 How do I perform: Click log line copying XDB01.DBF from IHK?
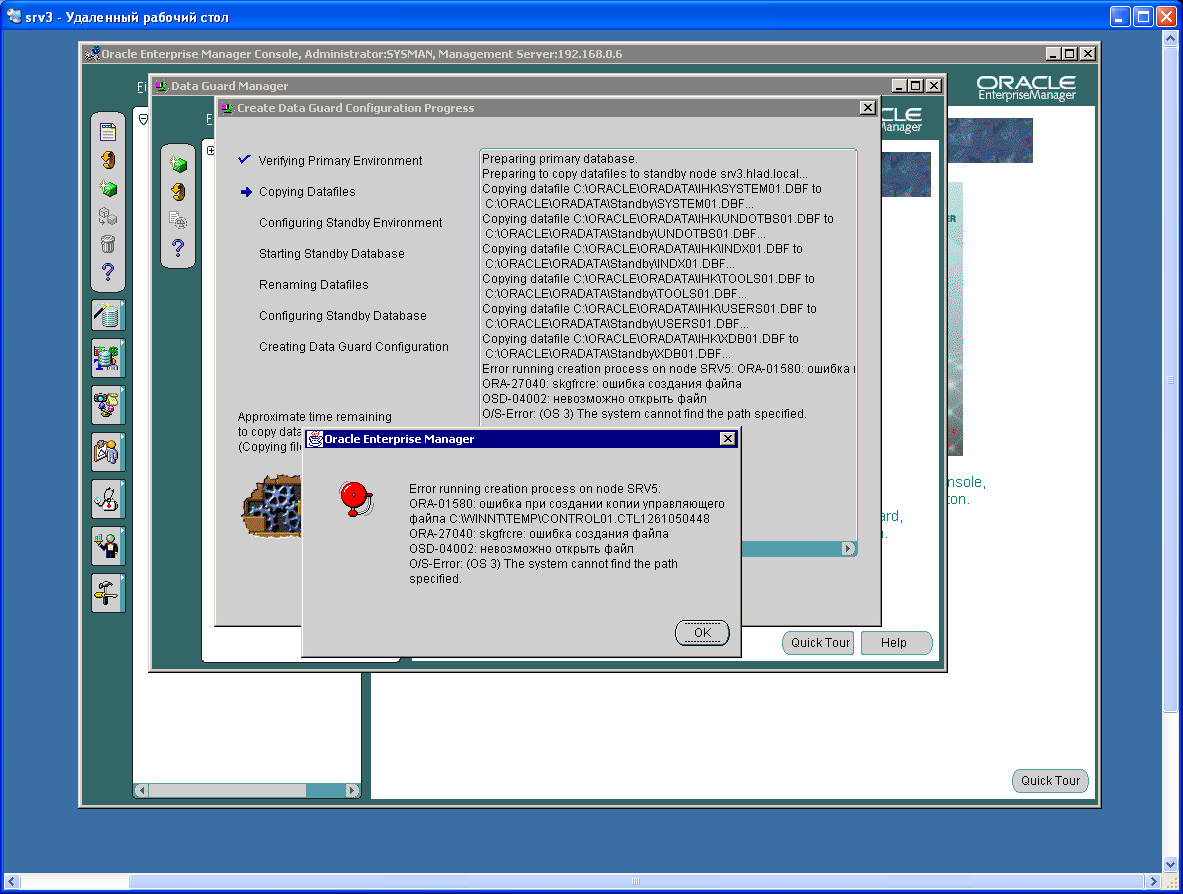click(x=640, y=339)
